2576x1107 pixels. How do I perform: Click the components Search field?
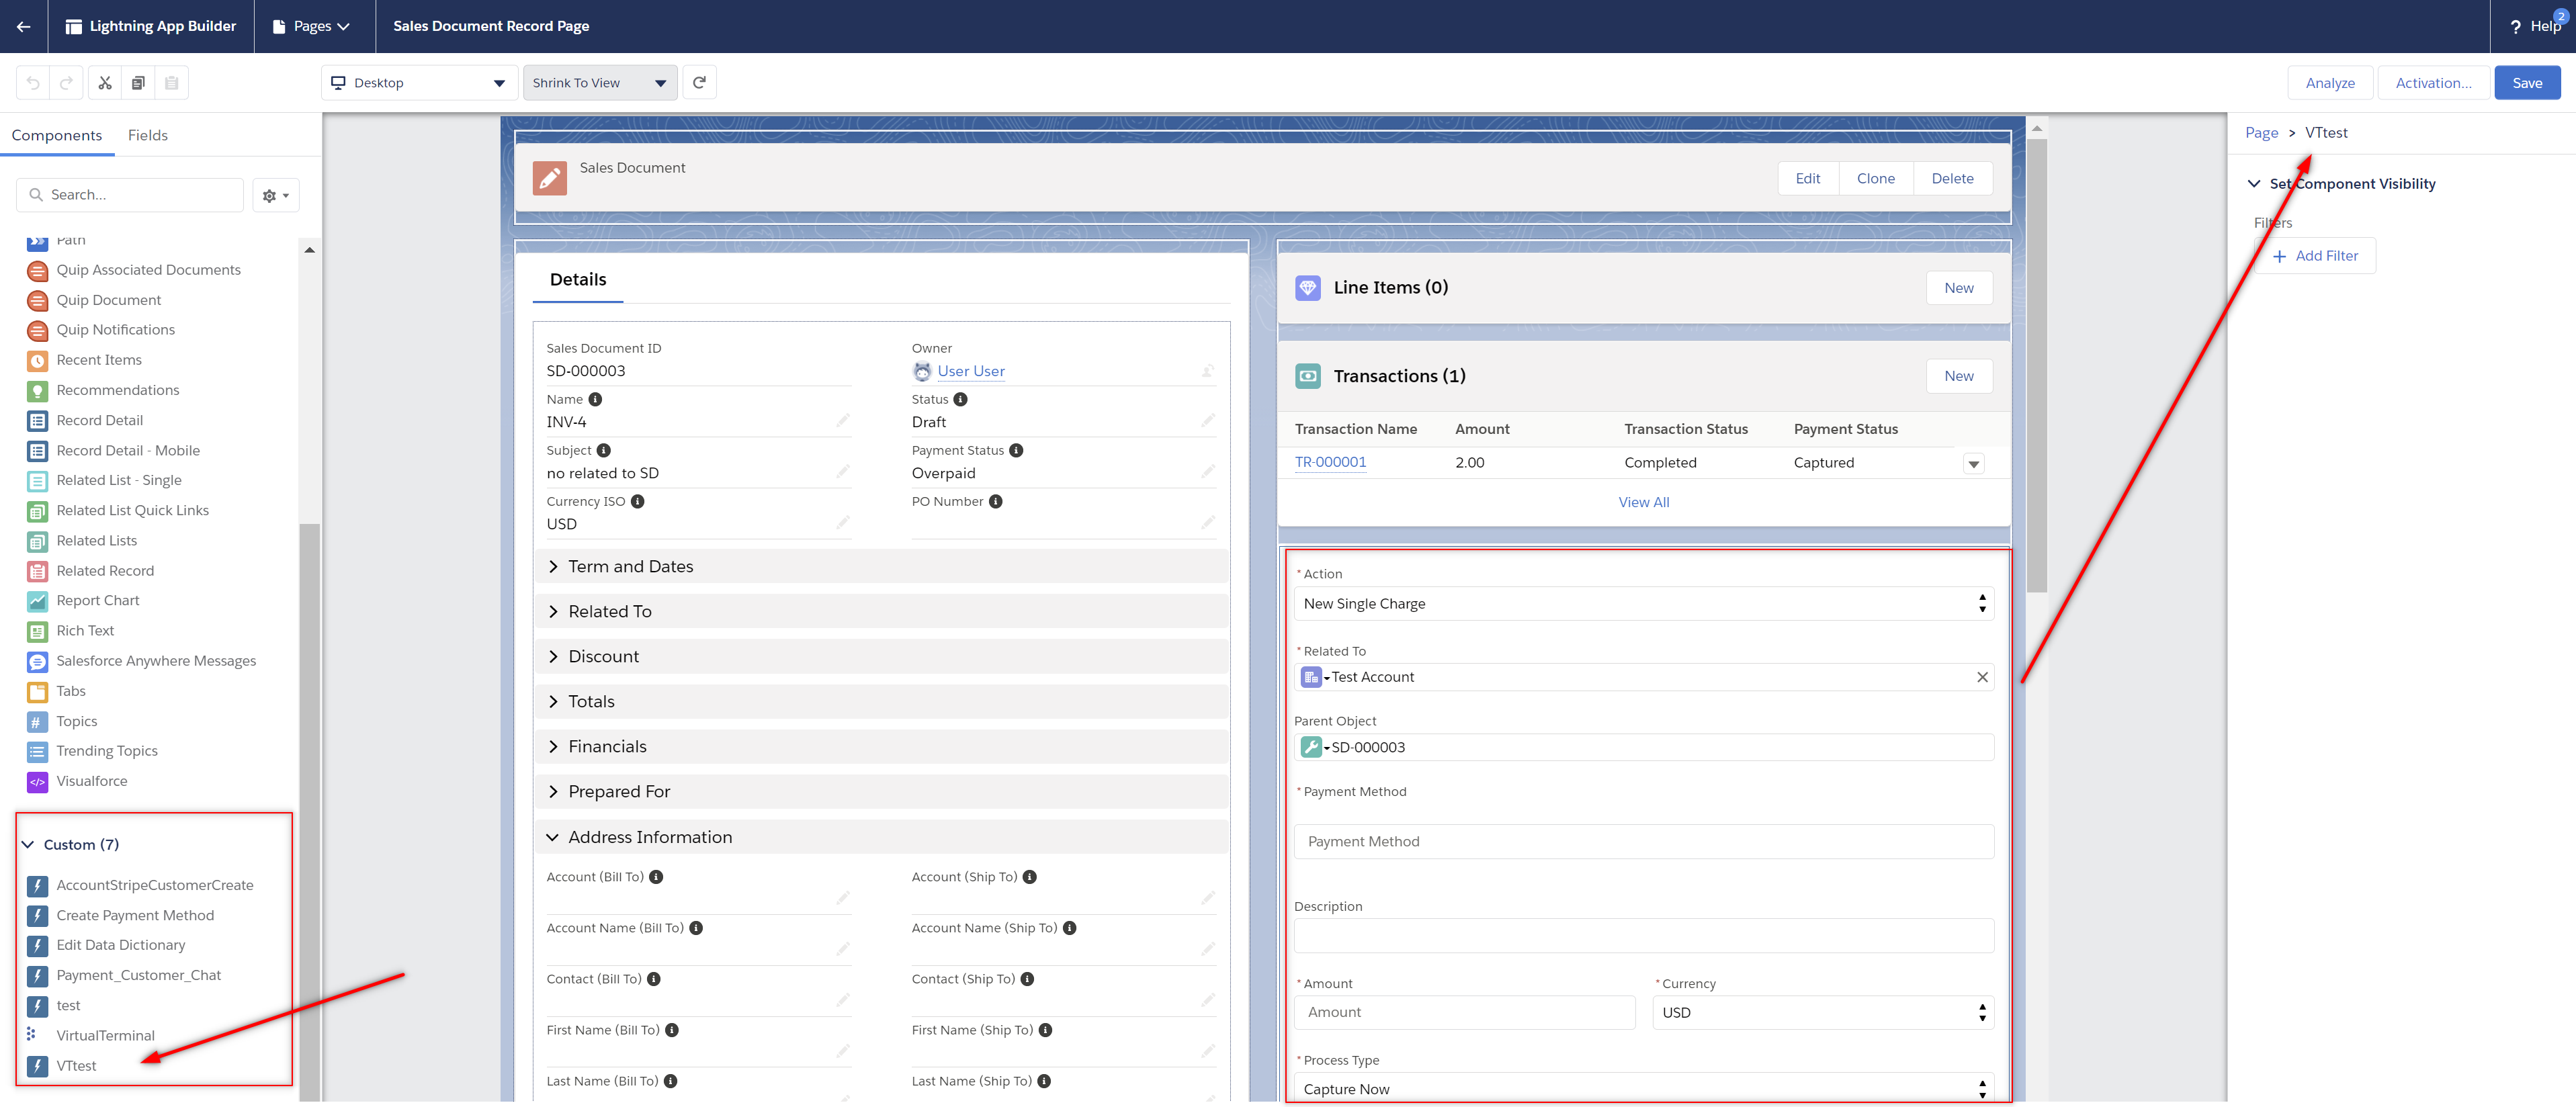pos(130,195)
